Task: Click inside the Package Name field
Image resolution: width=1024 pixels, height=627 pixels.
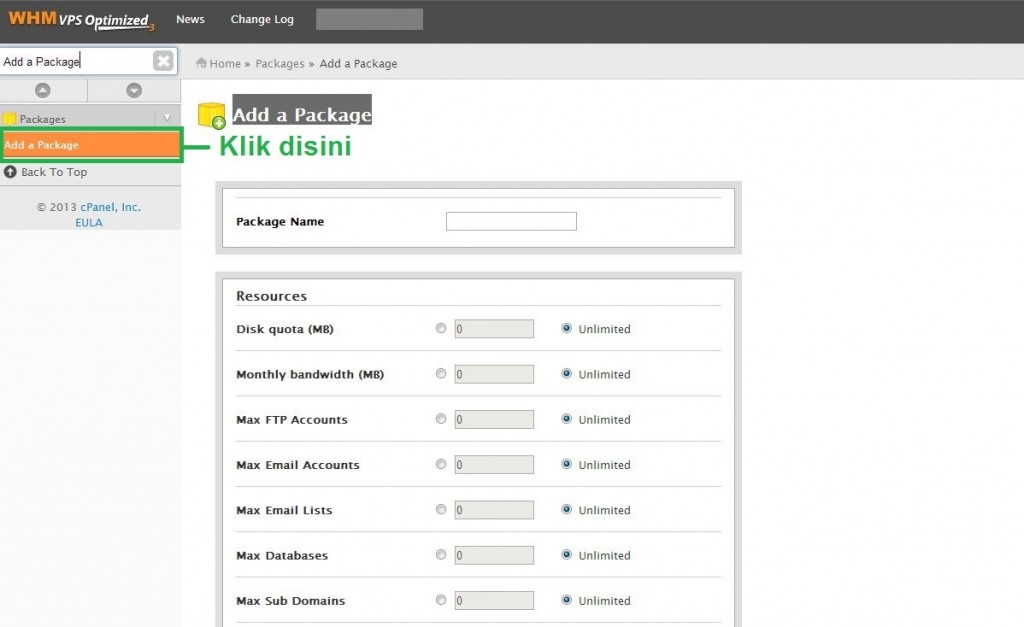Action: pyautogui.click(x=511, y=221)
